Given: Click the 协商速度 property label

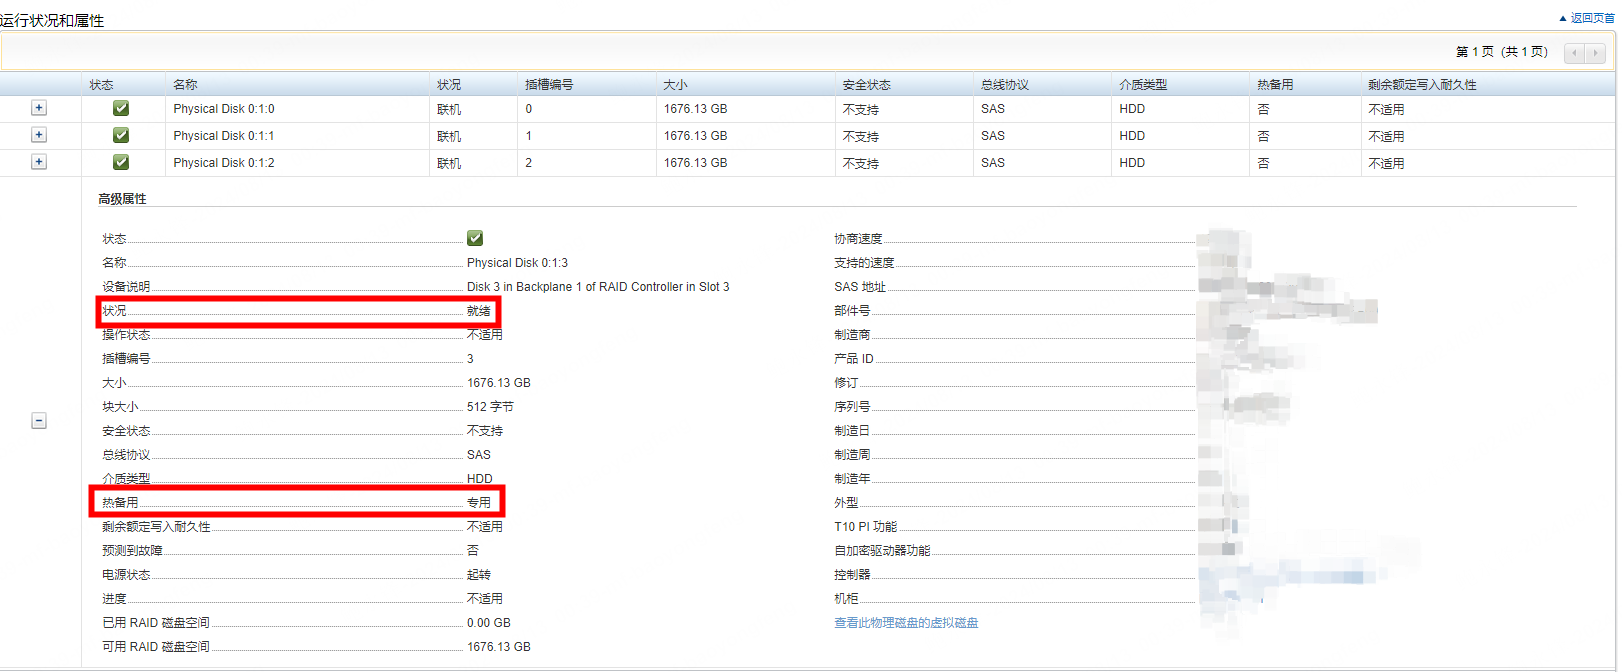Looking at the screenshot, I should click(x=858, y=239).
